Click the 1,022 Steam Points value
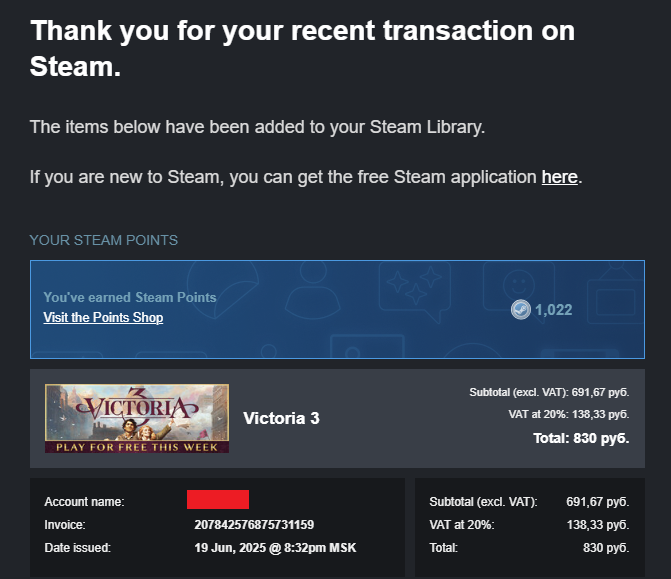Screen dimensions: 671x579 553,309
